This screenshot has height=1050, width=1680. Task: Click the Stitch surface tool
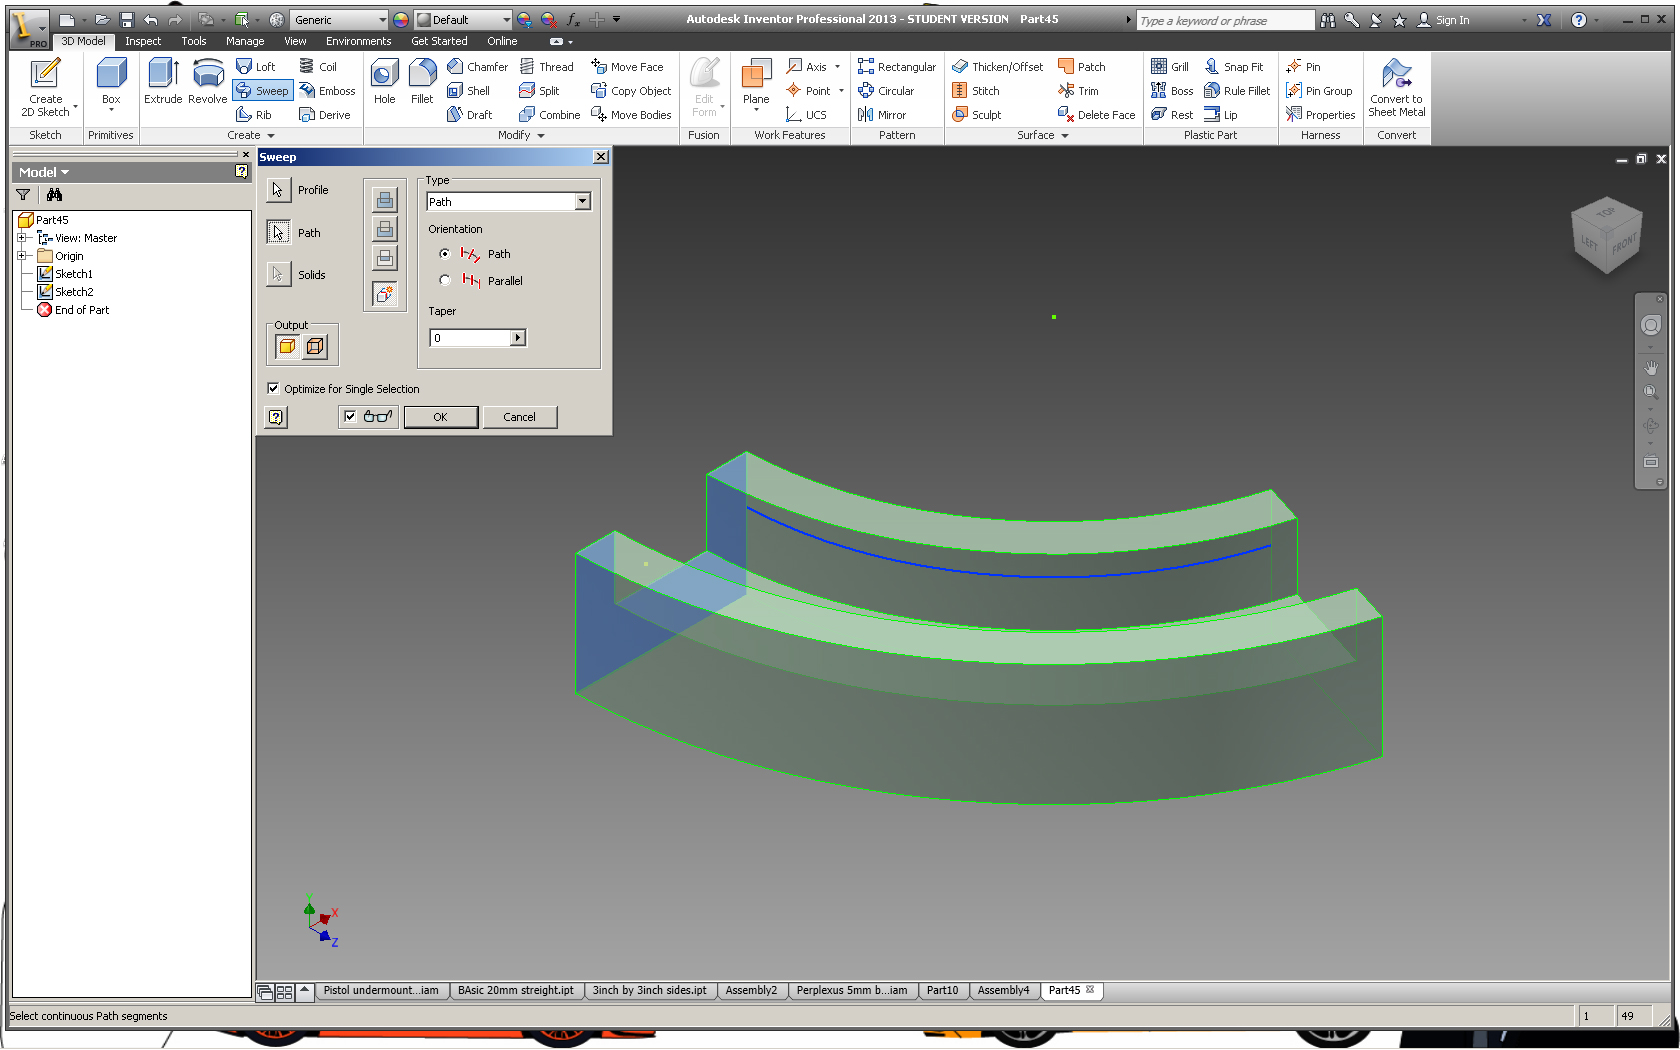point(975,91)
